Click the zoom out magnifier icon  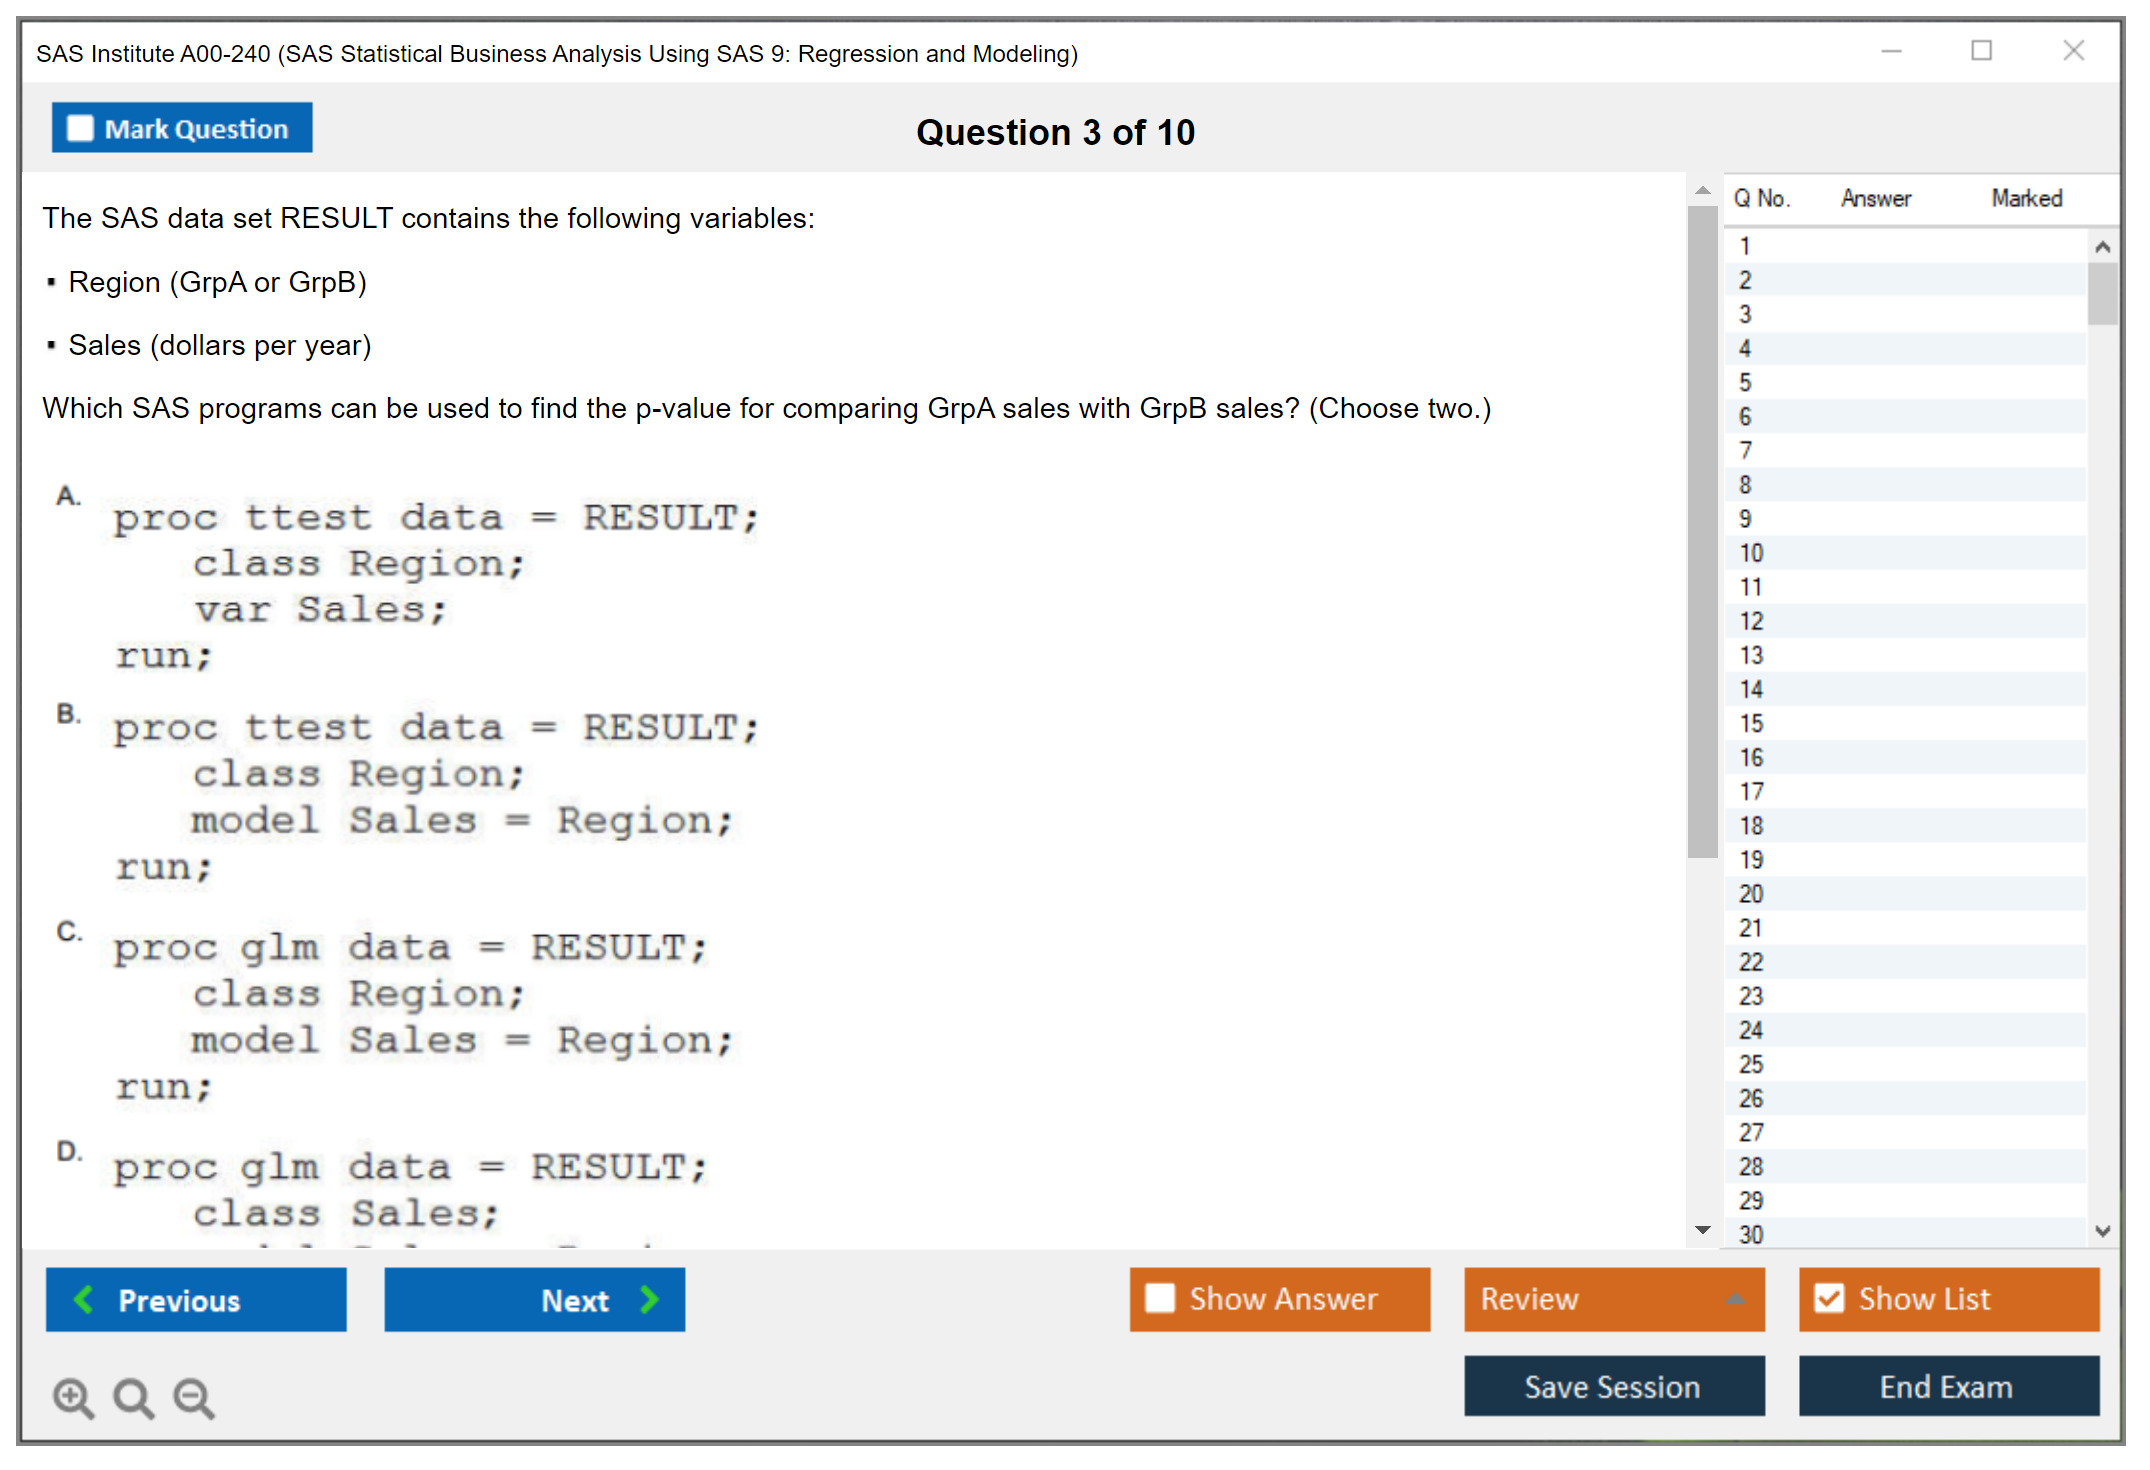(193, 1397)
